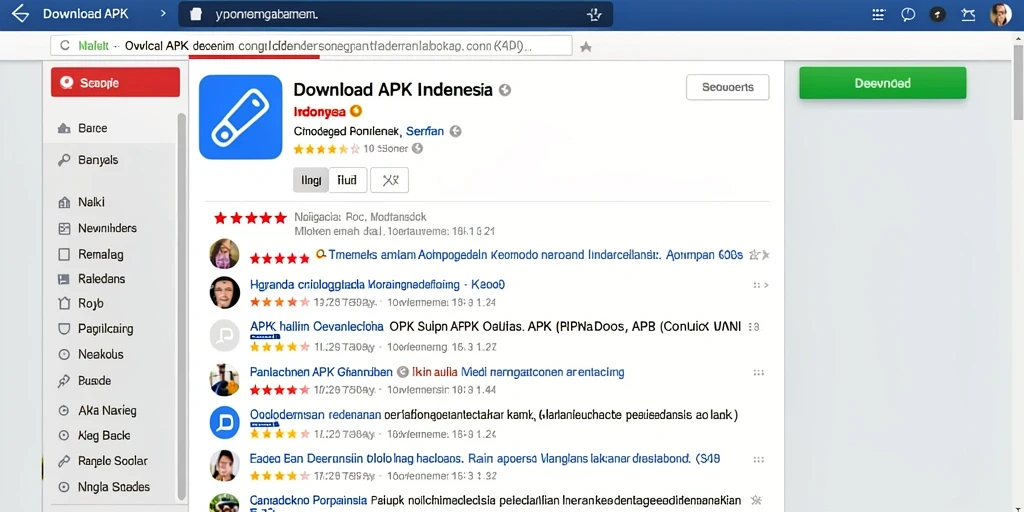Open the options dots on the Panlachnen APK review
The image size is (1024, 512).
pyautogui.click(x=758, y=373)
